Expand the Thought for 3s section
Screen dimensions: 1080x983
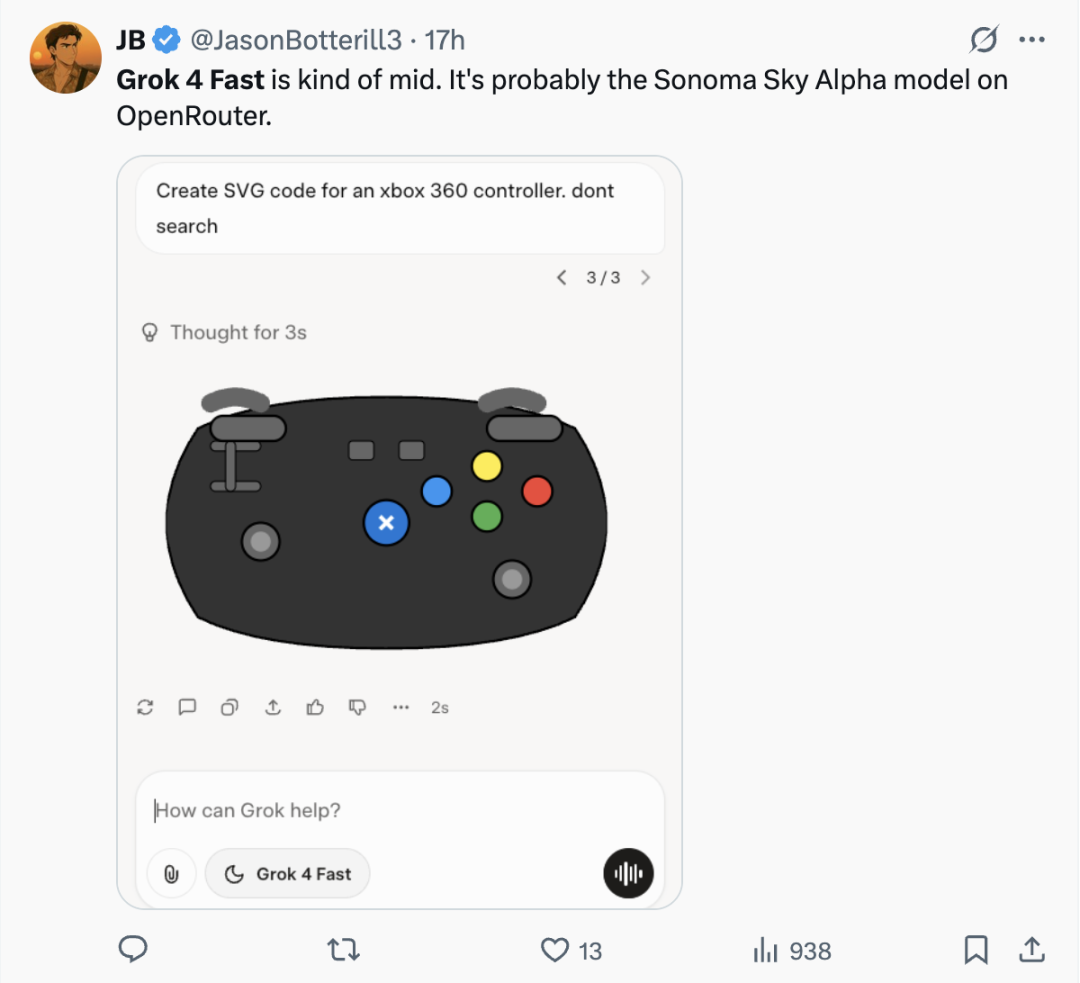(225, 333)
